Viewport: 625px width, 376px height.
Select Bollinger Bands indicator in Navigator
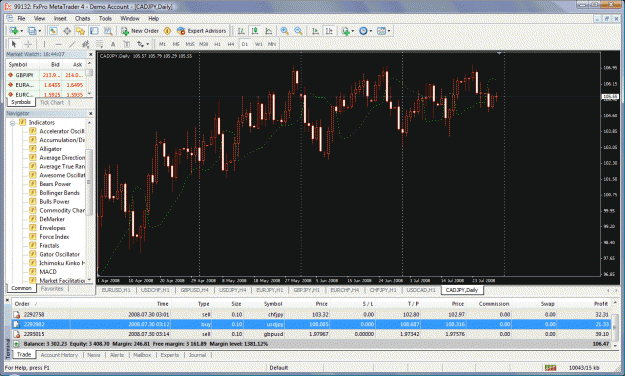pyautogui.click(x=59, y=193)
